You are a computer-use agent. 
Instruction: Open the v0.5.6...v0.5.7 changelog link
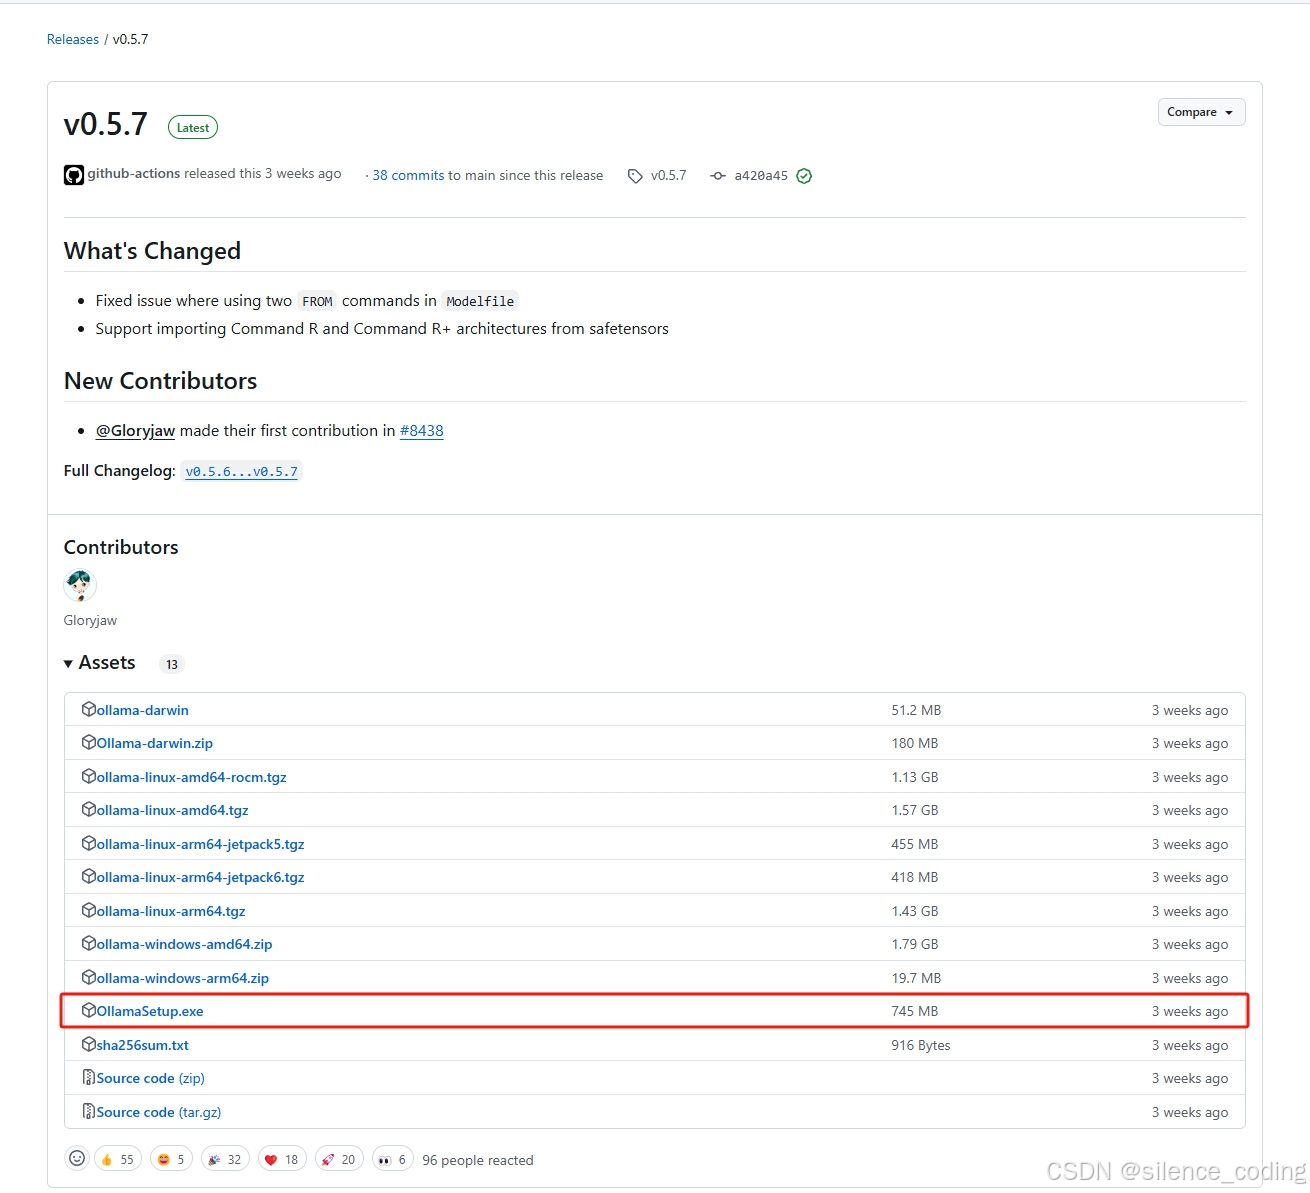point(242,471)
